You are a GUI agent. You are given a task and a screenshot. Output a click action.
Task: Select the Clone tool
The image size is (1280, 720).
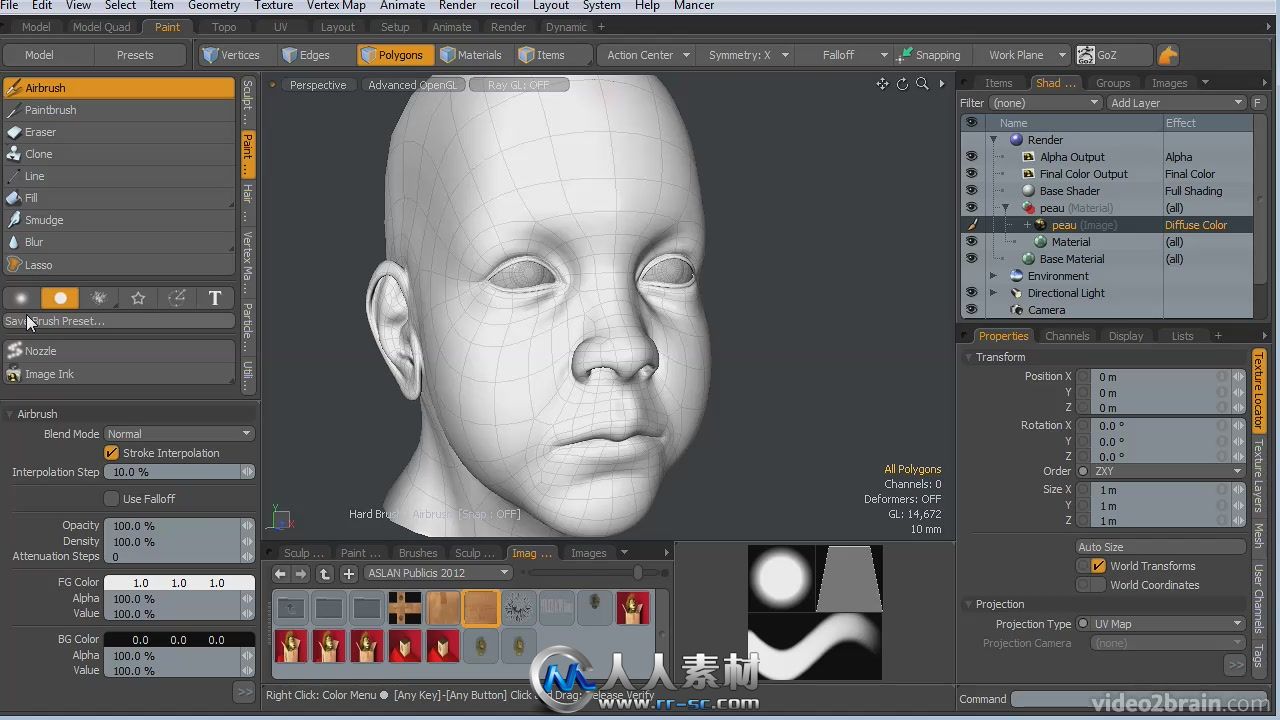[x=119, y=154]
